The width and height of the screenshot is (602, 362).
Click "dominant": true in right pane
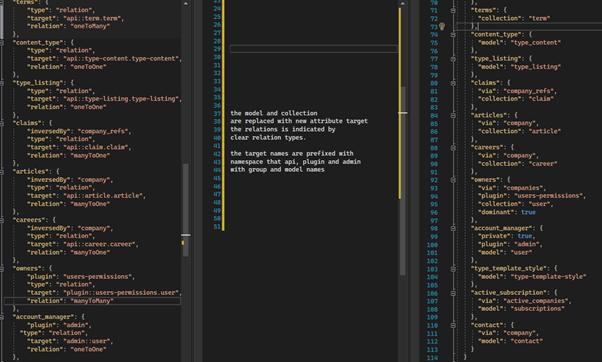tap(507, 212)
